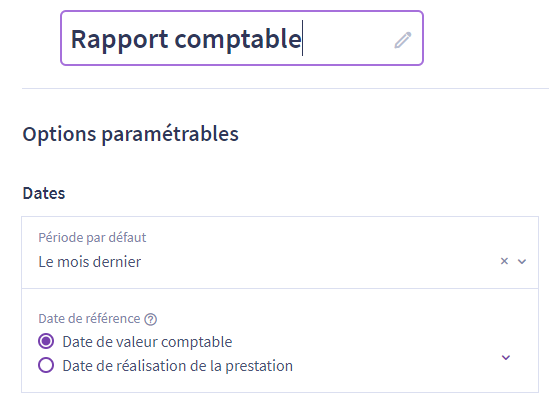Select the "Date de réalisation de la prestation" radio button
The height and width of the screenshot is (407, 549).
pyautogui.click(x=46, y=365)
